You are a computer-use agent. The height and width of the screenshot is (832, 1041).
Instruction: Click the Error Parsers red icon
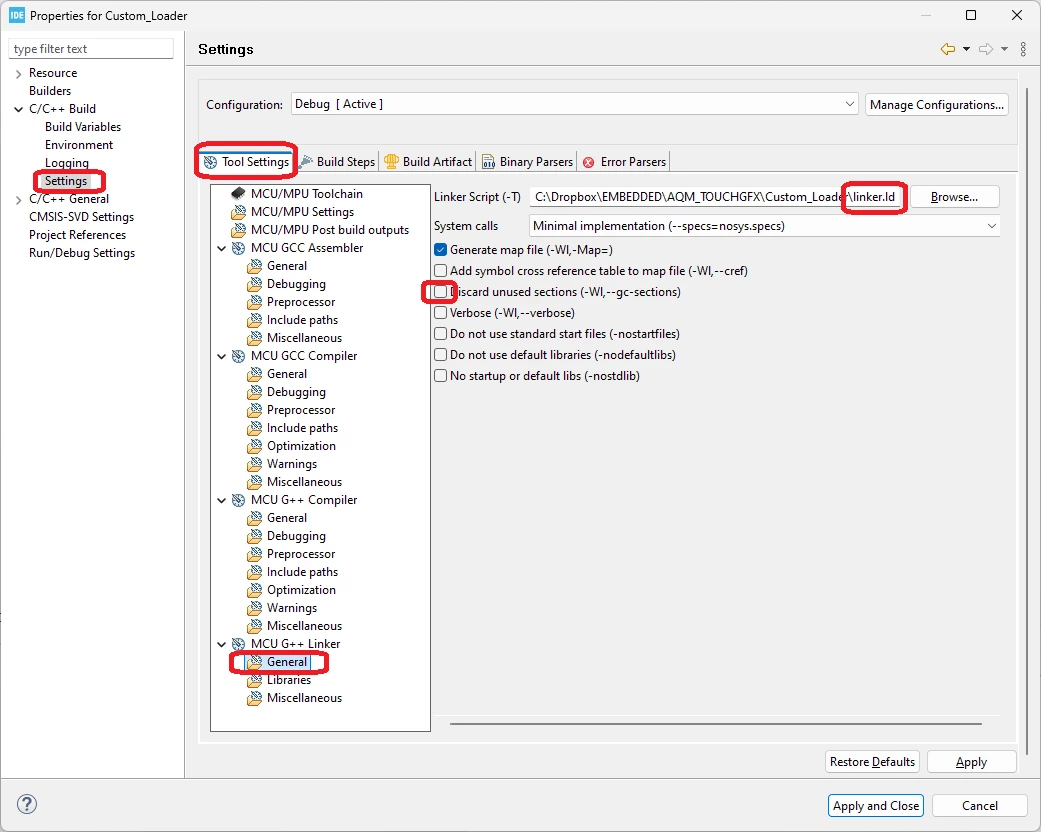coord(589,162)
